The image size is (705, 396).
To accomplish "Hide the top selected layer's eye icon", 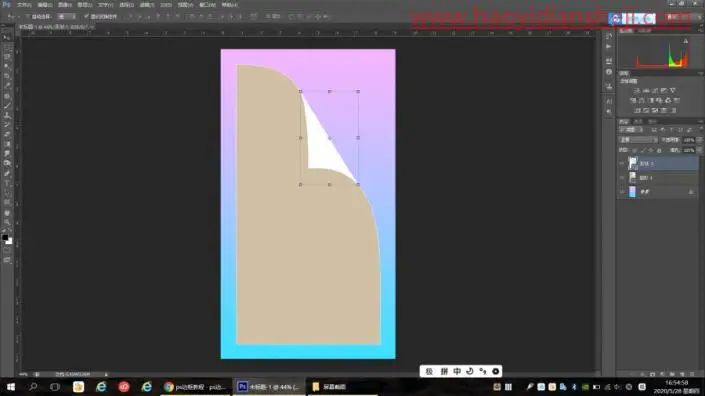I will pyautogui.click(x=622, y=164).
